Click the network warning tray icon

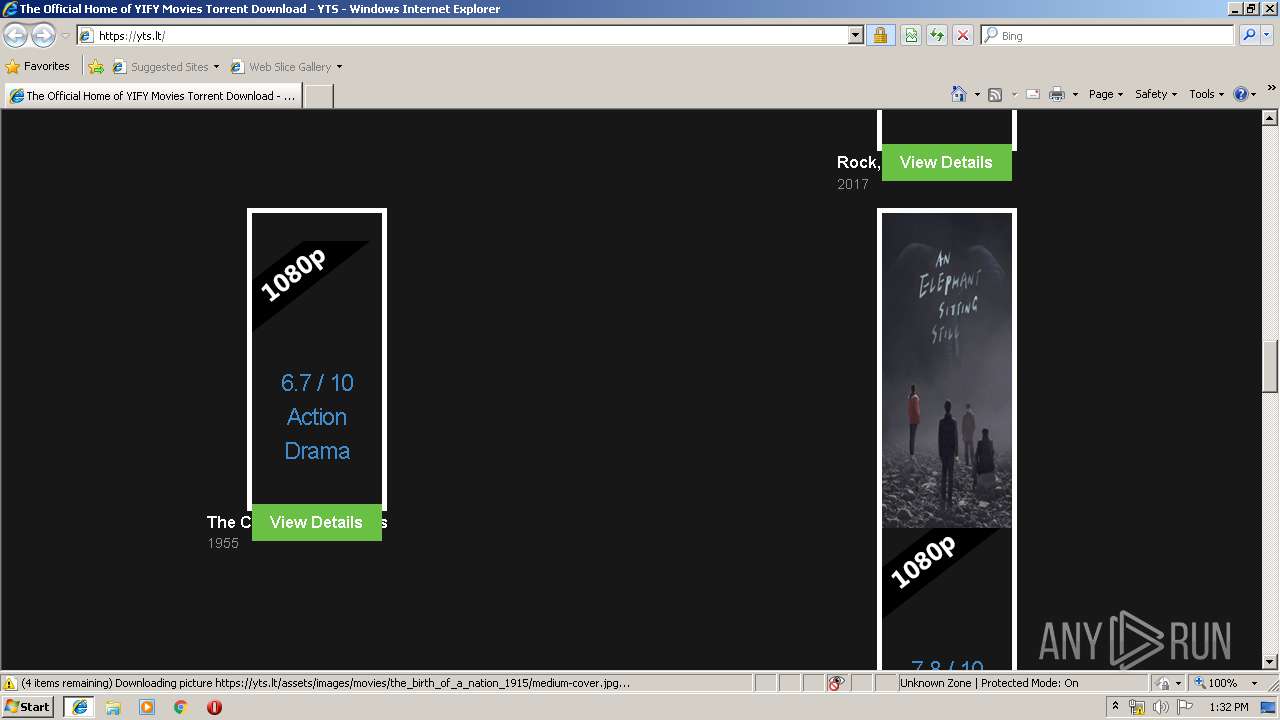click(1137, 707)
